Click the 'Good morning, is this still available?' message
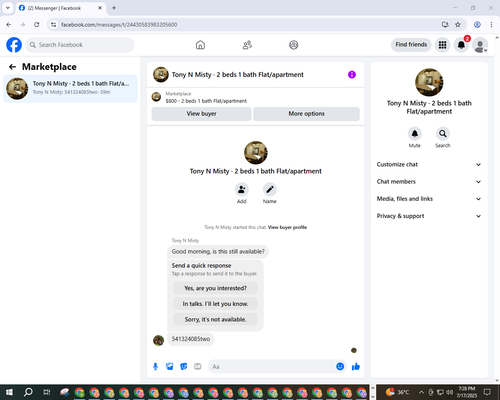This screenshot has width=500, height=400. [x=218, y=252]
